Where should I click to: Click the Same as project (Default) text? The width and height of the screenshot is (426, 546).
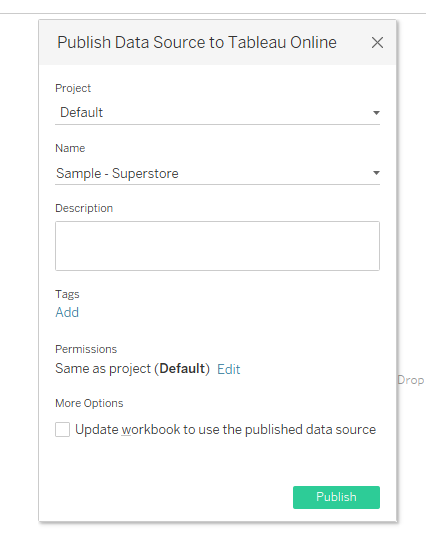133,369
